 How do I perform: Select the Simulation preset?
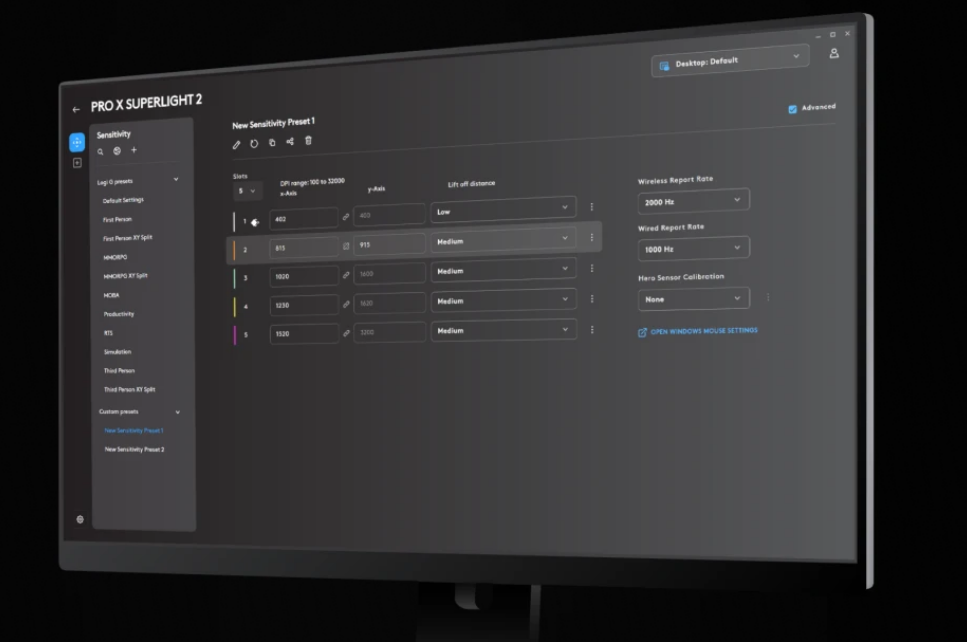point(117,352)
